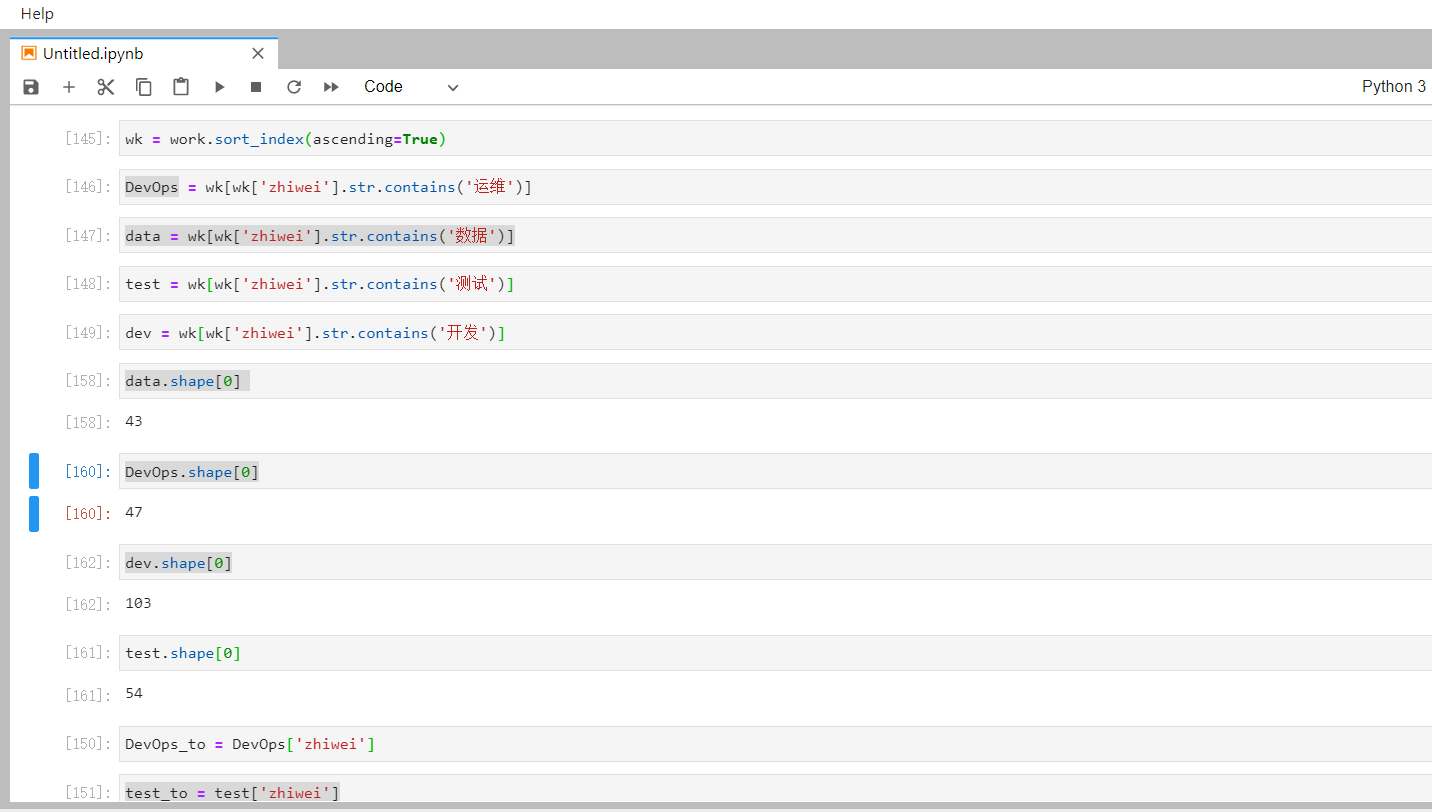The image size is (1432, 812).
Task: Click the [160] input prompt in blue
Action: [88, 472]
